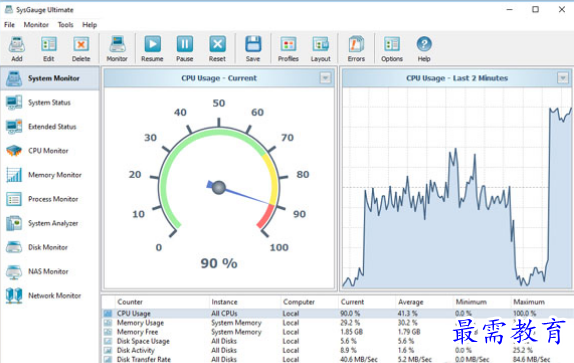Open Process Monitor in the sidebar
The height and width of the screenshot is (363, 574).
point(50,199)
